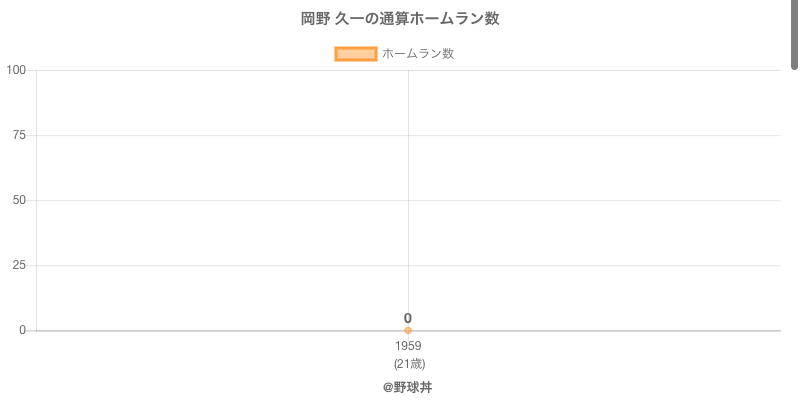This screenshot has width=800, height=400.
Task: Click the 0 y-axis tick label
Action: [22, 330]
